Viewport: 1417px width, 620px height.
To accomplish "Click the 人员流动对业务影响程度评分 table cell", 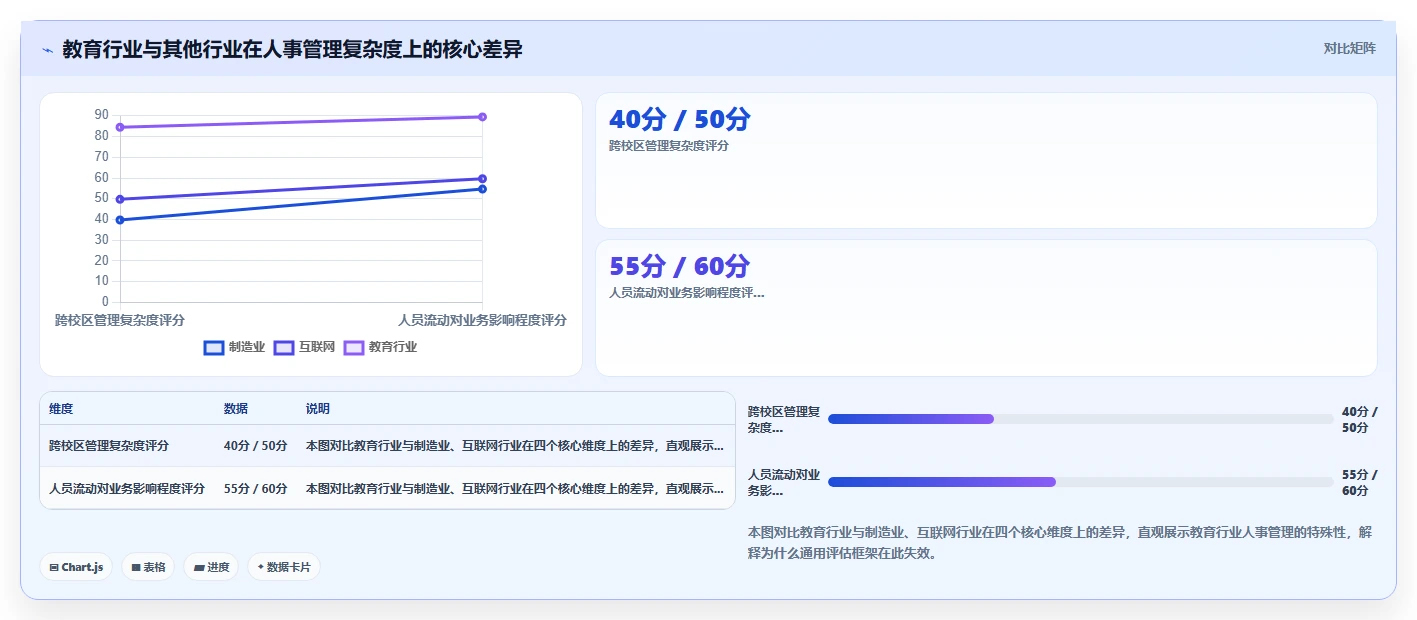I will (x=127, y=489).
